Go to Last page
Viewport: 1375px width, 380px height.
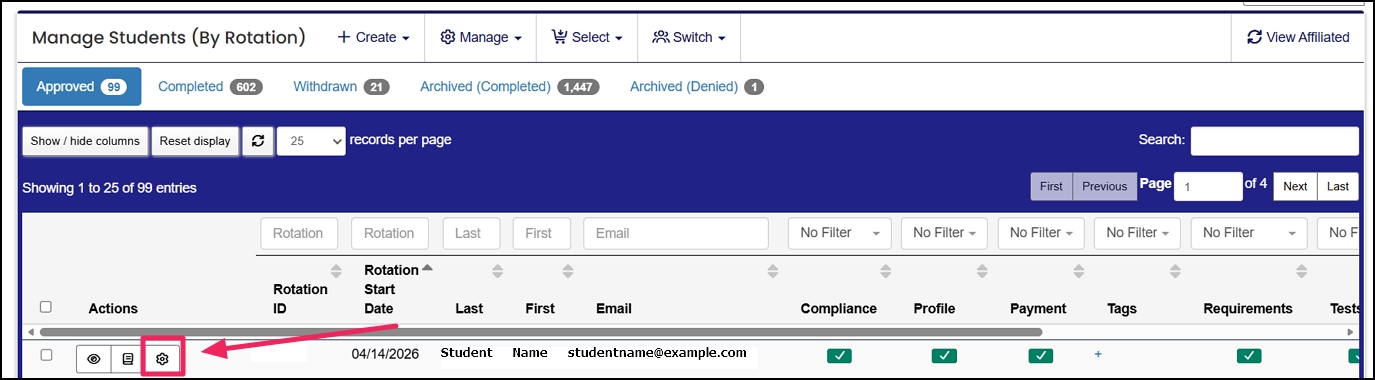click(x=1338, y=186)
